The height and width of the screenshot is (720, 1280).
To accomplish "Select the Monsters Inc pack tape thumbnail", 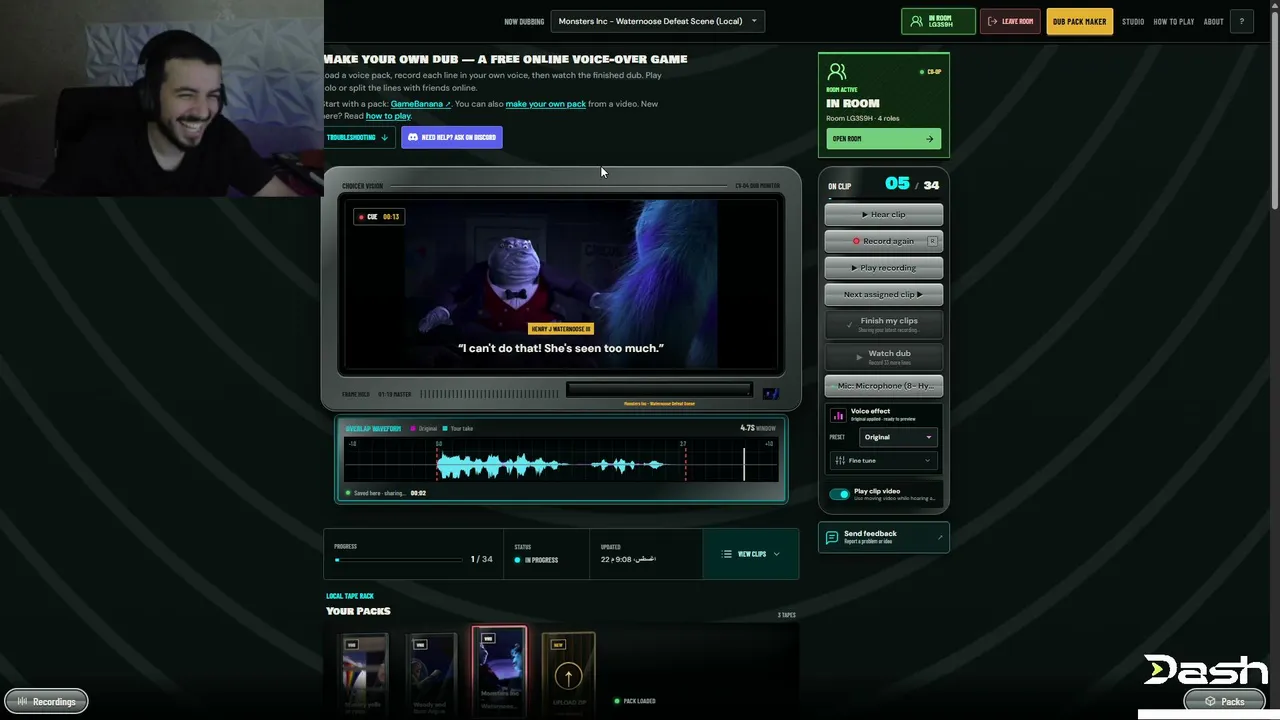I will pyautogui.click(x=499, y=670).
